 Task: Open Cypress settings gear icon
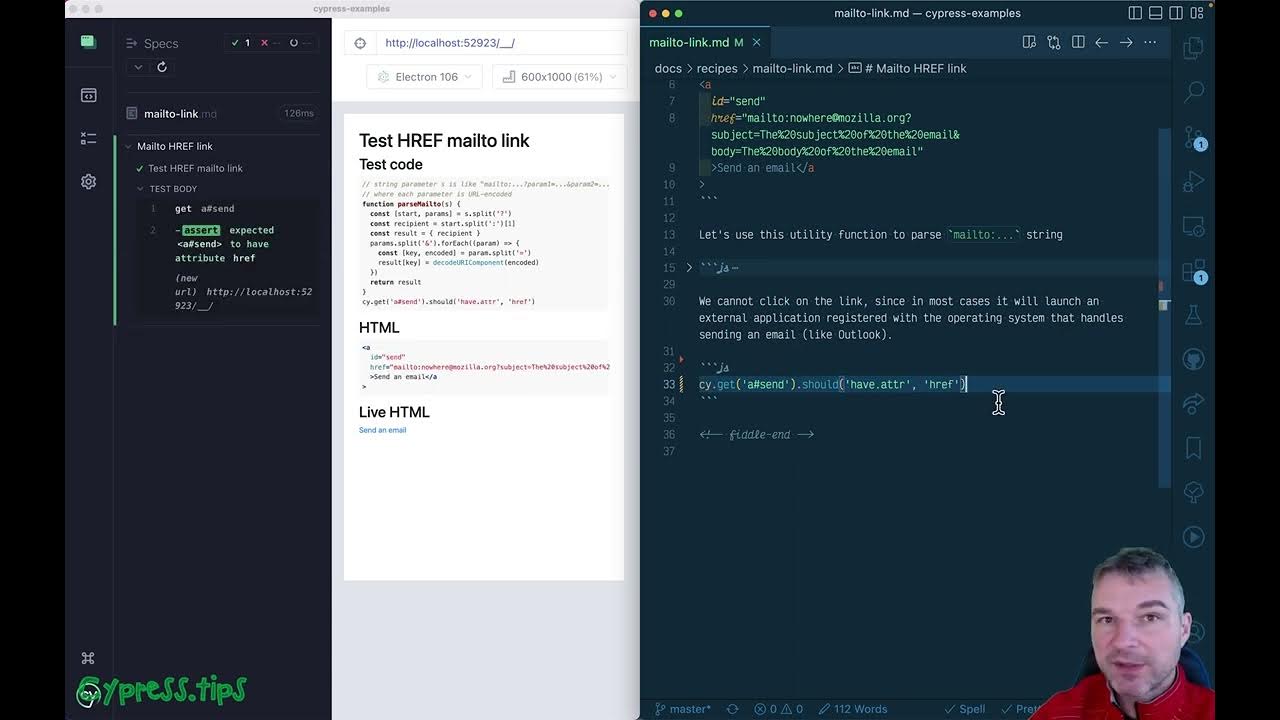click(x=88, y=181)
